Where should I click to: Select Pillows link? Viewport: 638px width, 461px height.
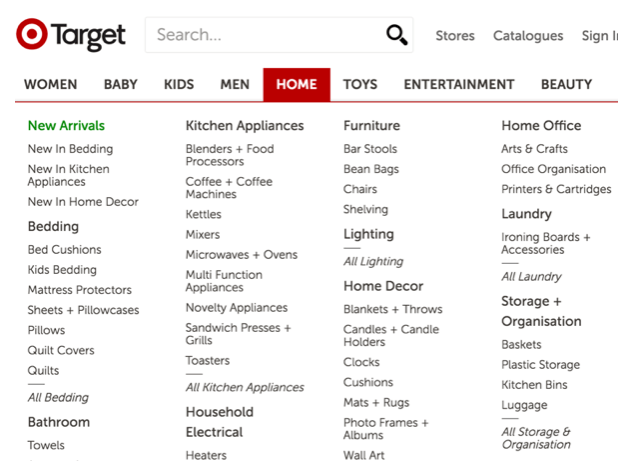coord(46,330)
